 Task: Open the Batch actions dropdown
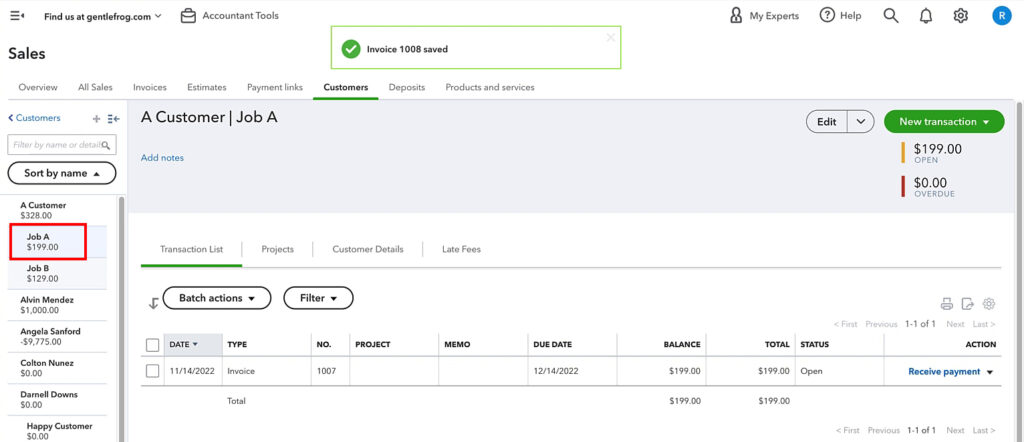(x=216, y=298)
